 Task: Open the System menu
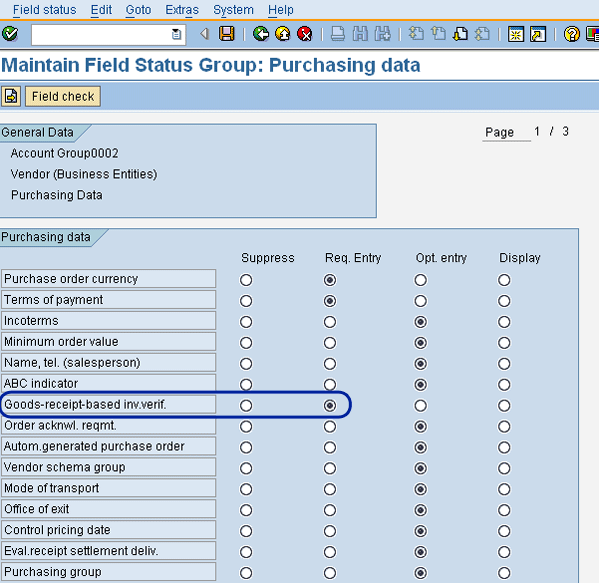pos(233,9)
